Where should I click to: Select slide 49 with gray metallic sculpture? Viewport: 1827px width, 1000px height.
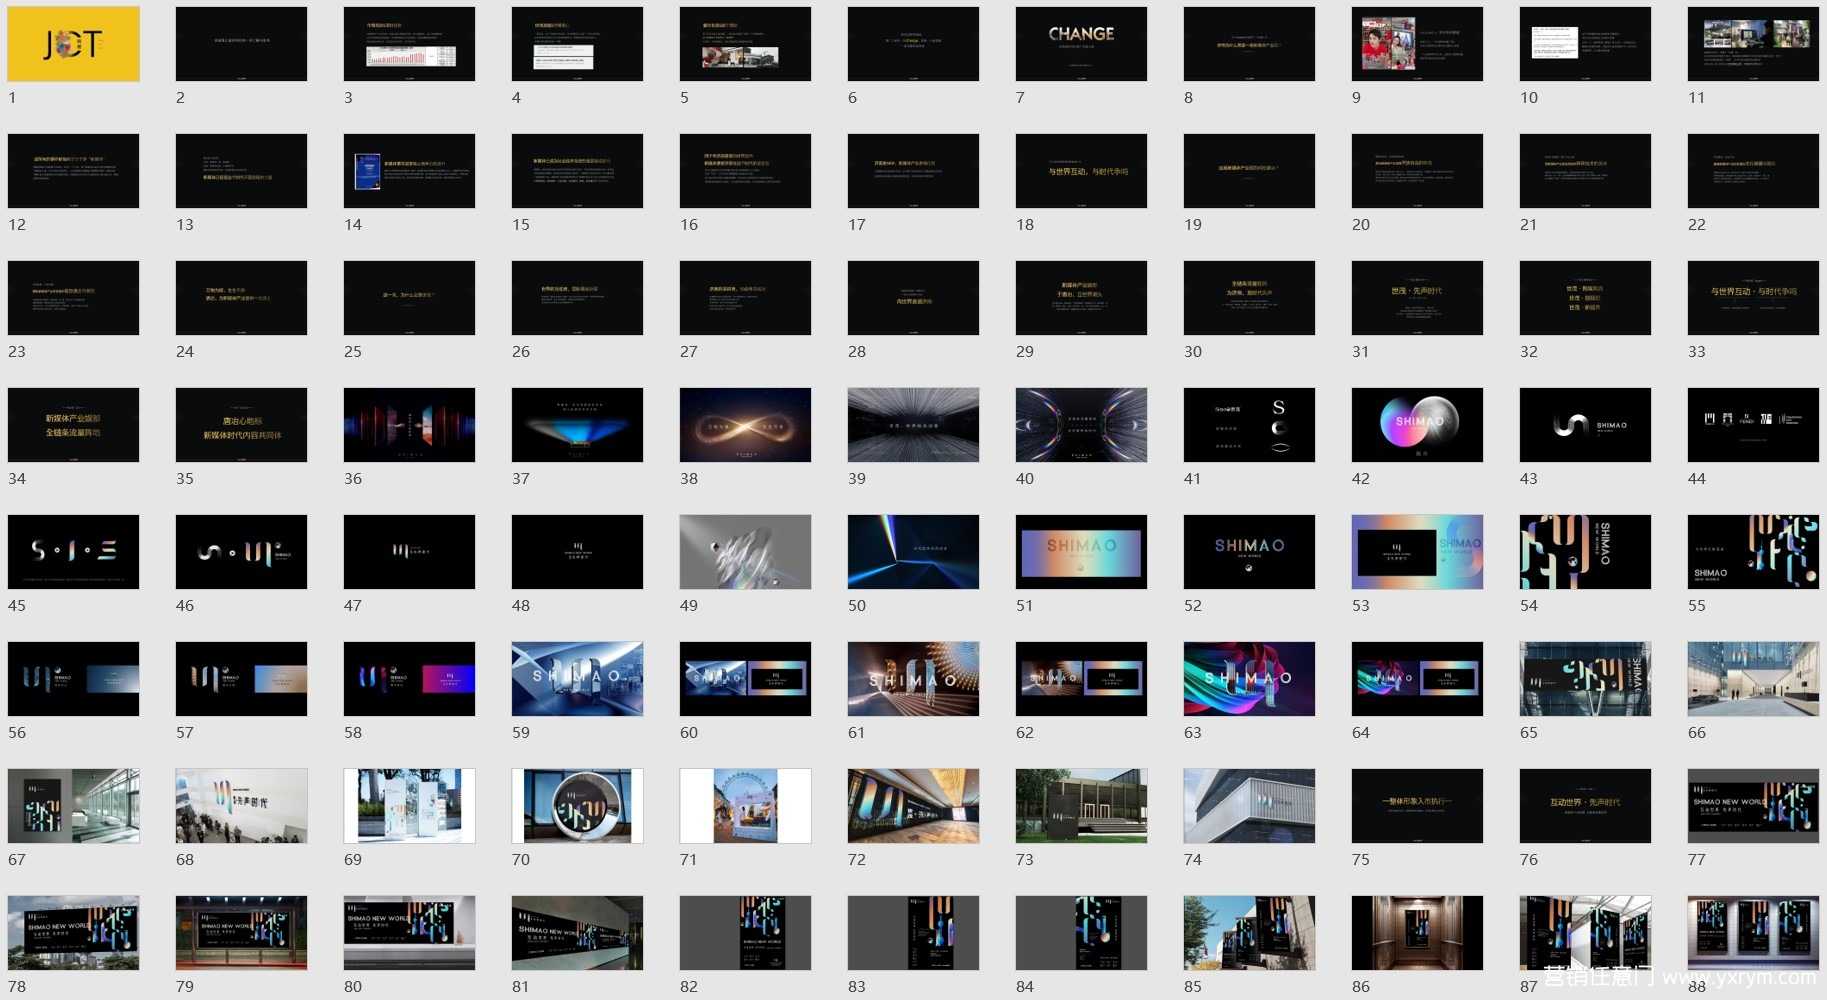pos(745,552)
